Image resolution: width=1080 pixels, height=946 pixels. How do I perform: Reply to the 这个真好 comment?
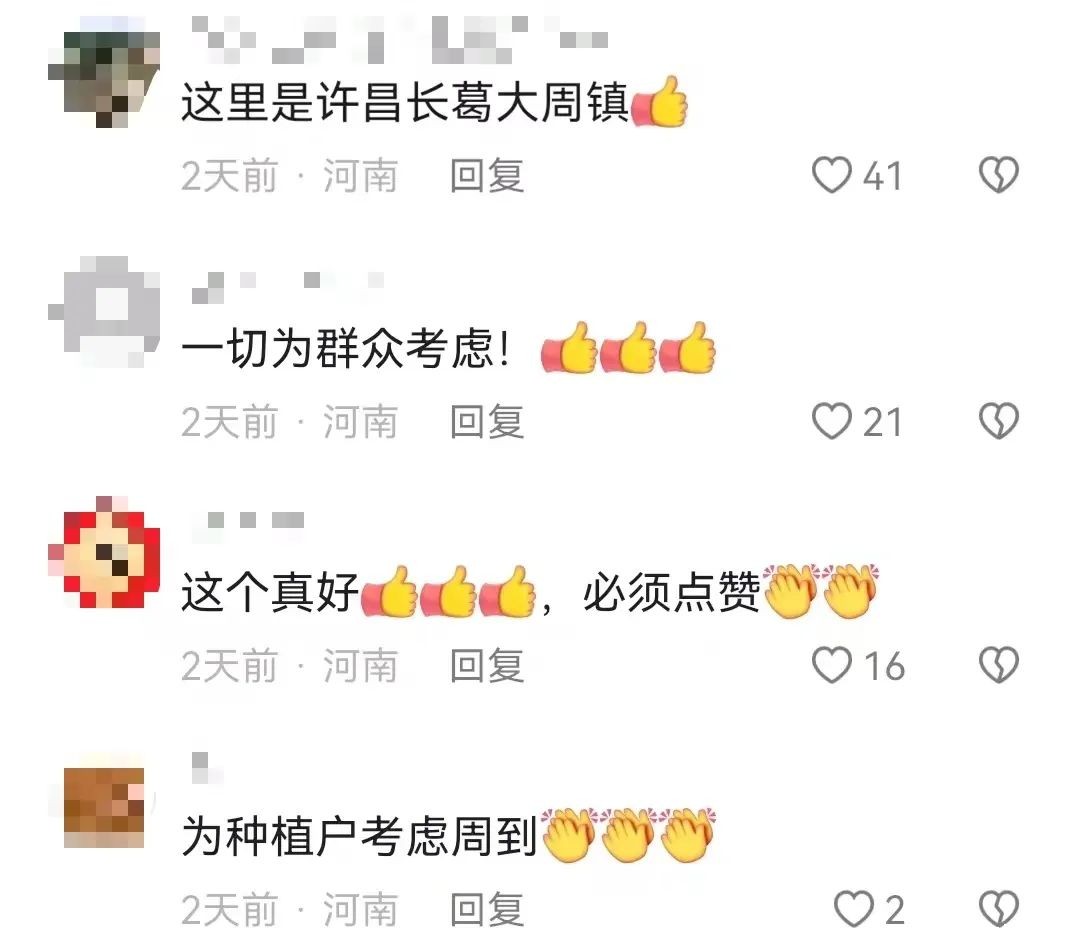(x=487, y=666)
